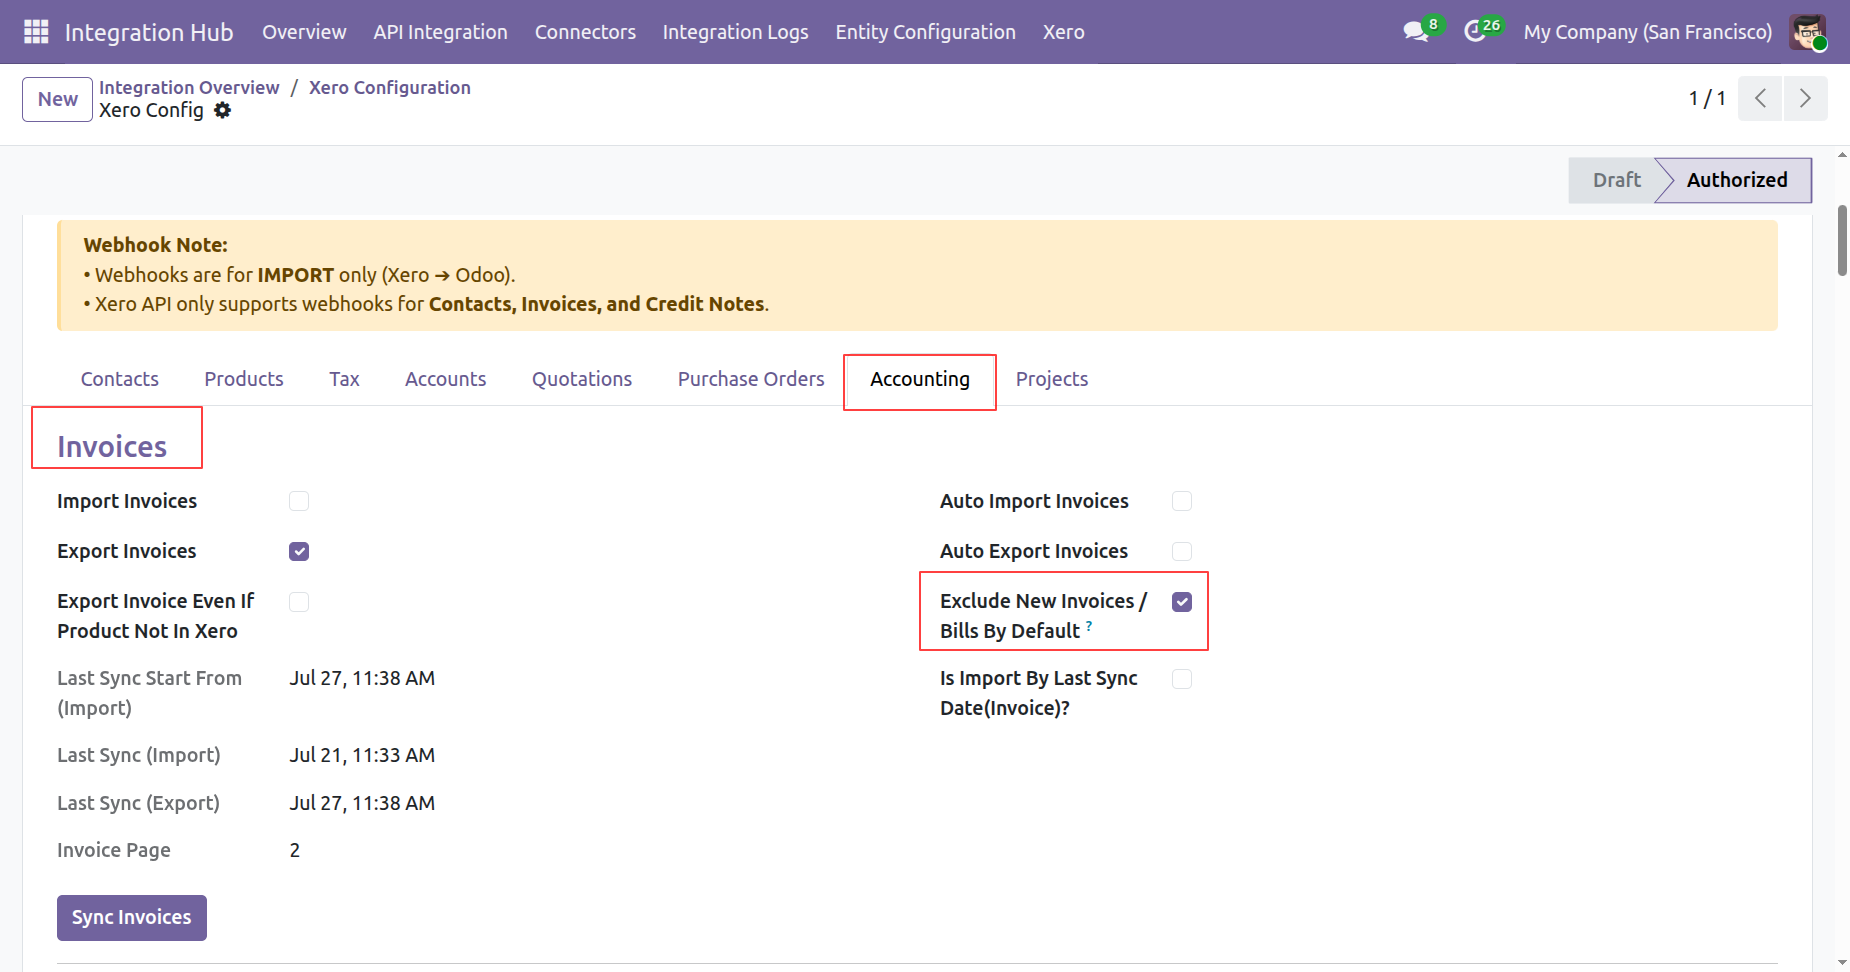Open the Integration Logs menu

735,32
